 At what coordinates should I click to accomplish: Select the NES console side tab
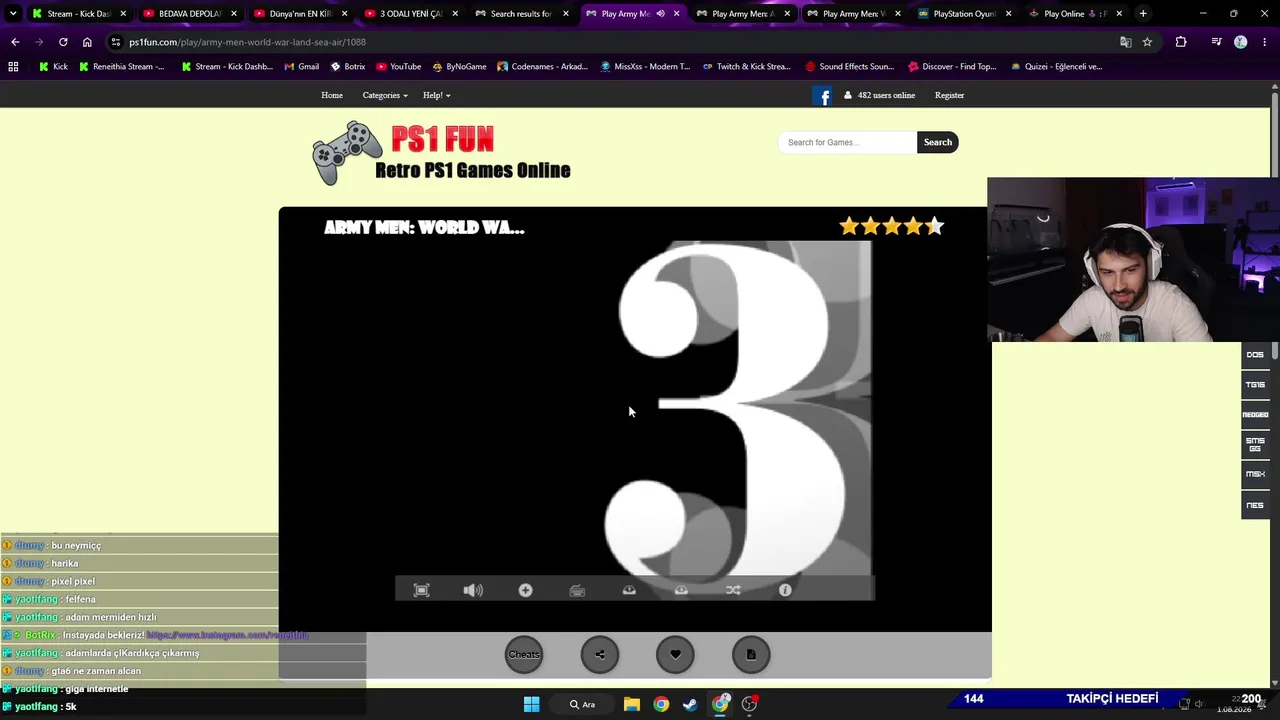1255,505
